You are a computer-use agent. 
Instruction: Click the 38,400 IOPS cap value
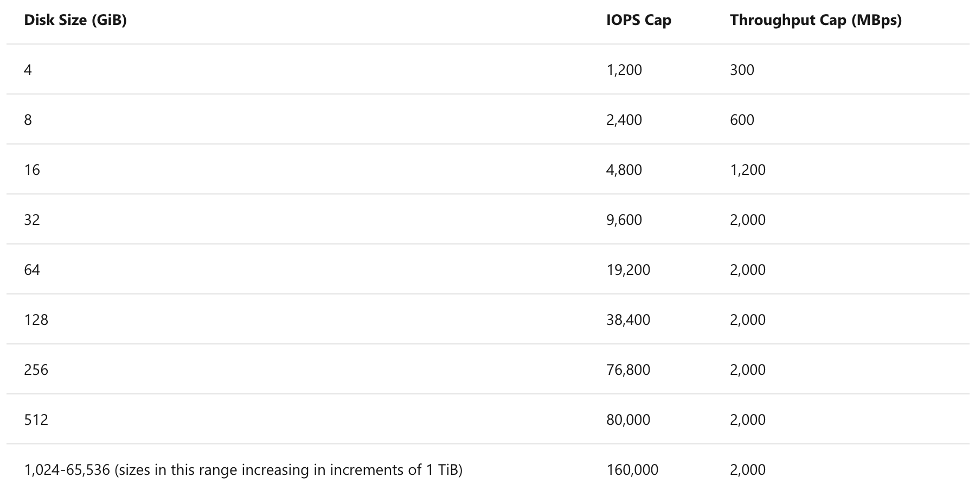pyautogui.click(x=628, y=320)
